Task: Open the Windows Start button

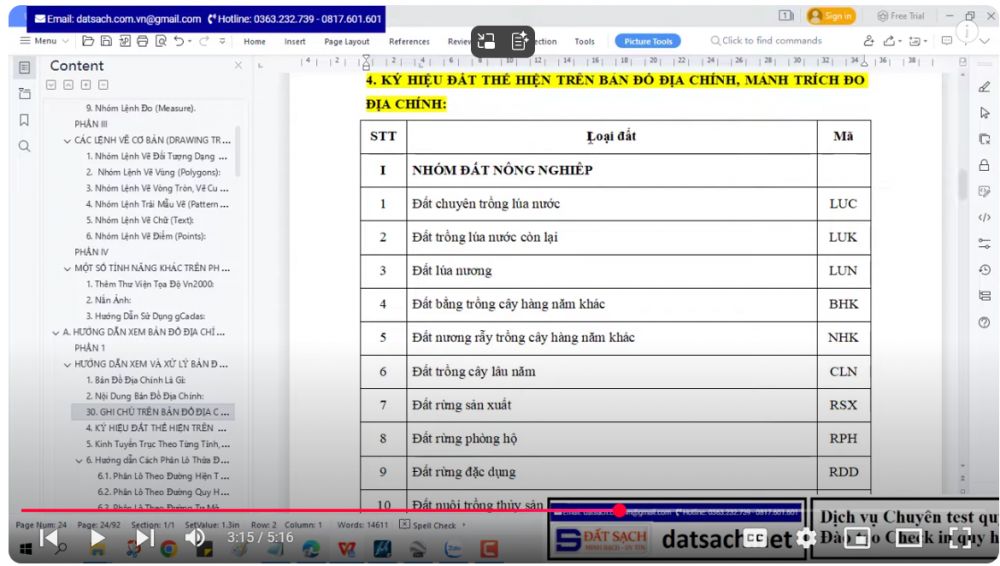Action: [26, 549]
